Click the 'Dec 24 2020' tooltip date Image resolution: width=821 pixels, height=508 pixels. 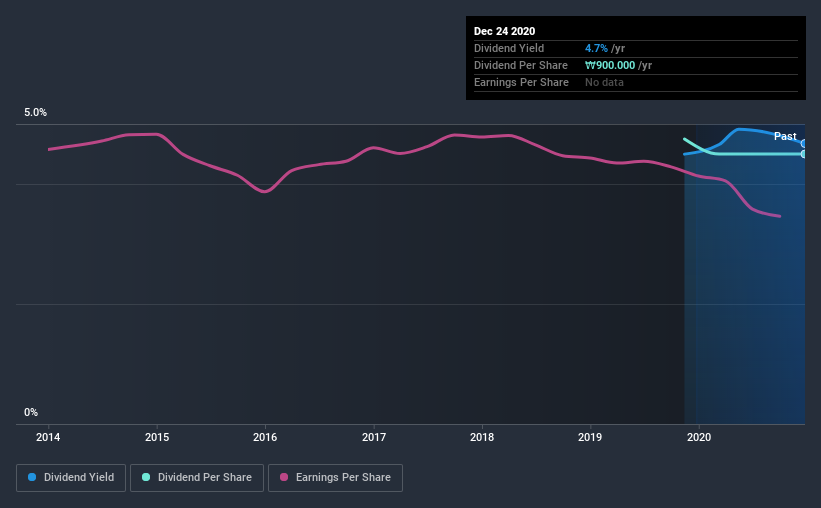505,31
